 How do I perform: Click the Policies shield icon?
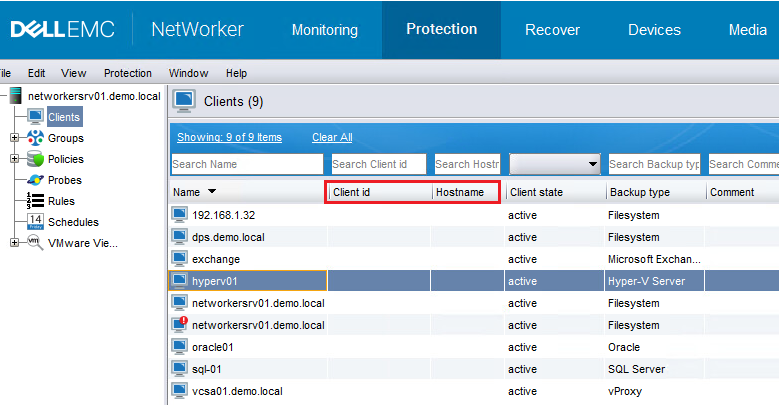click(x=35, y=159)
